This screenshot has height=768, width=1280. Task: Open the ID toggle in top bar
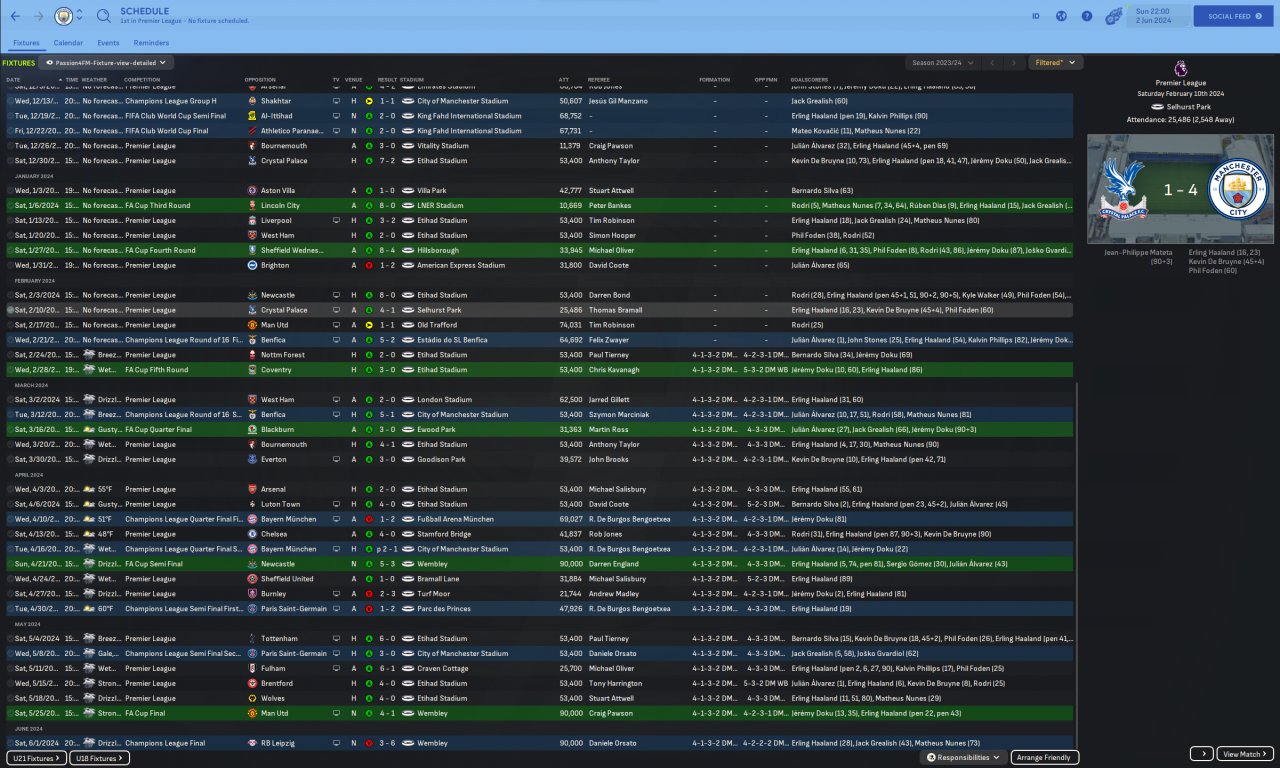point(1035,16)
